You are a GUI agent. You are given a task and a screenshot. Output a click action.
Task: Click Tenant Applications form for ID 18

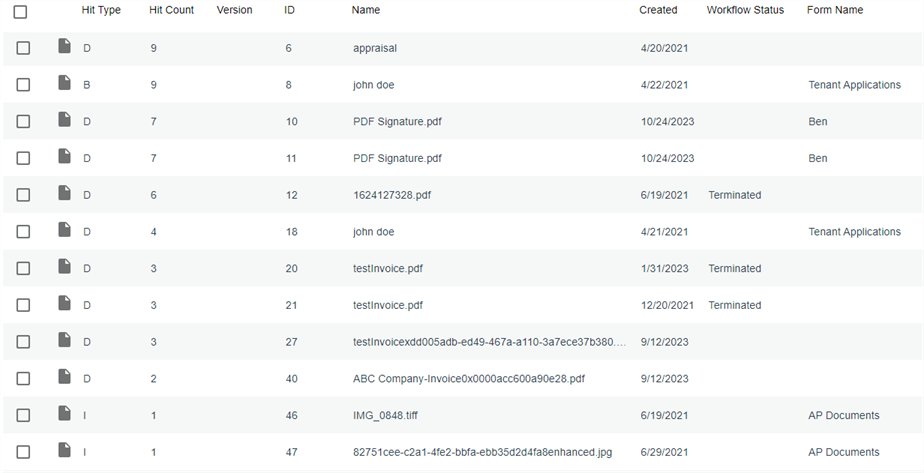(x=854, y=231)
